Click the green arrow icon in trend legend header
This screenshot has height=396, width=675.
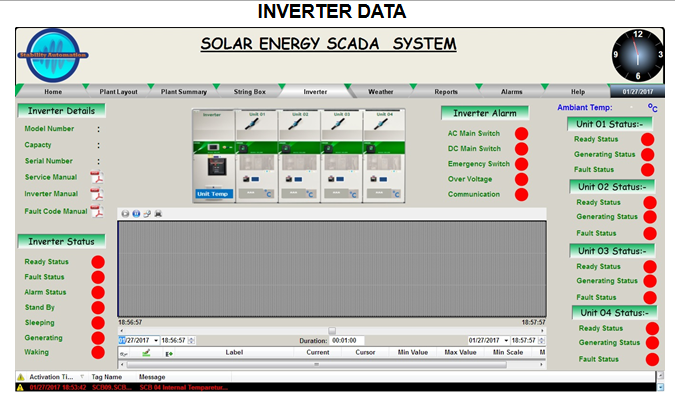click(169, 353)
